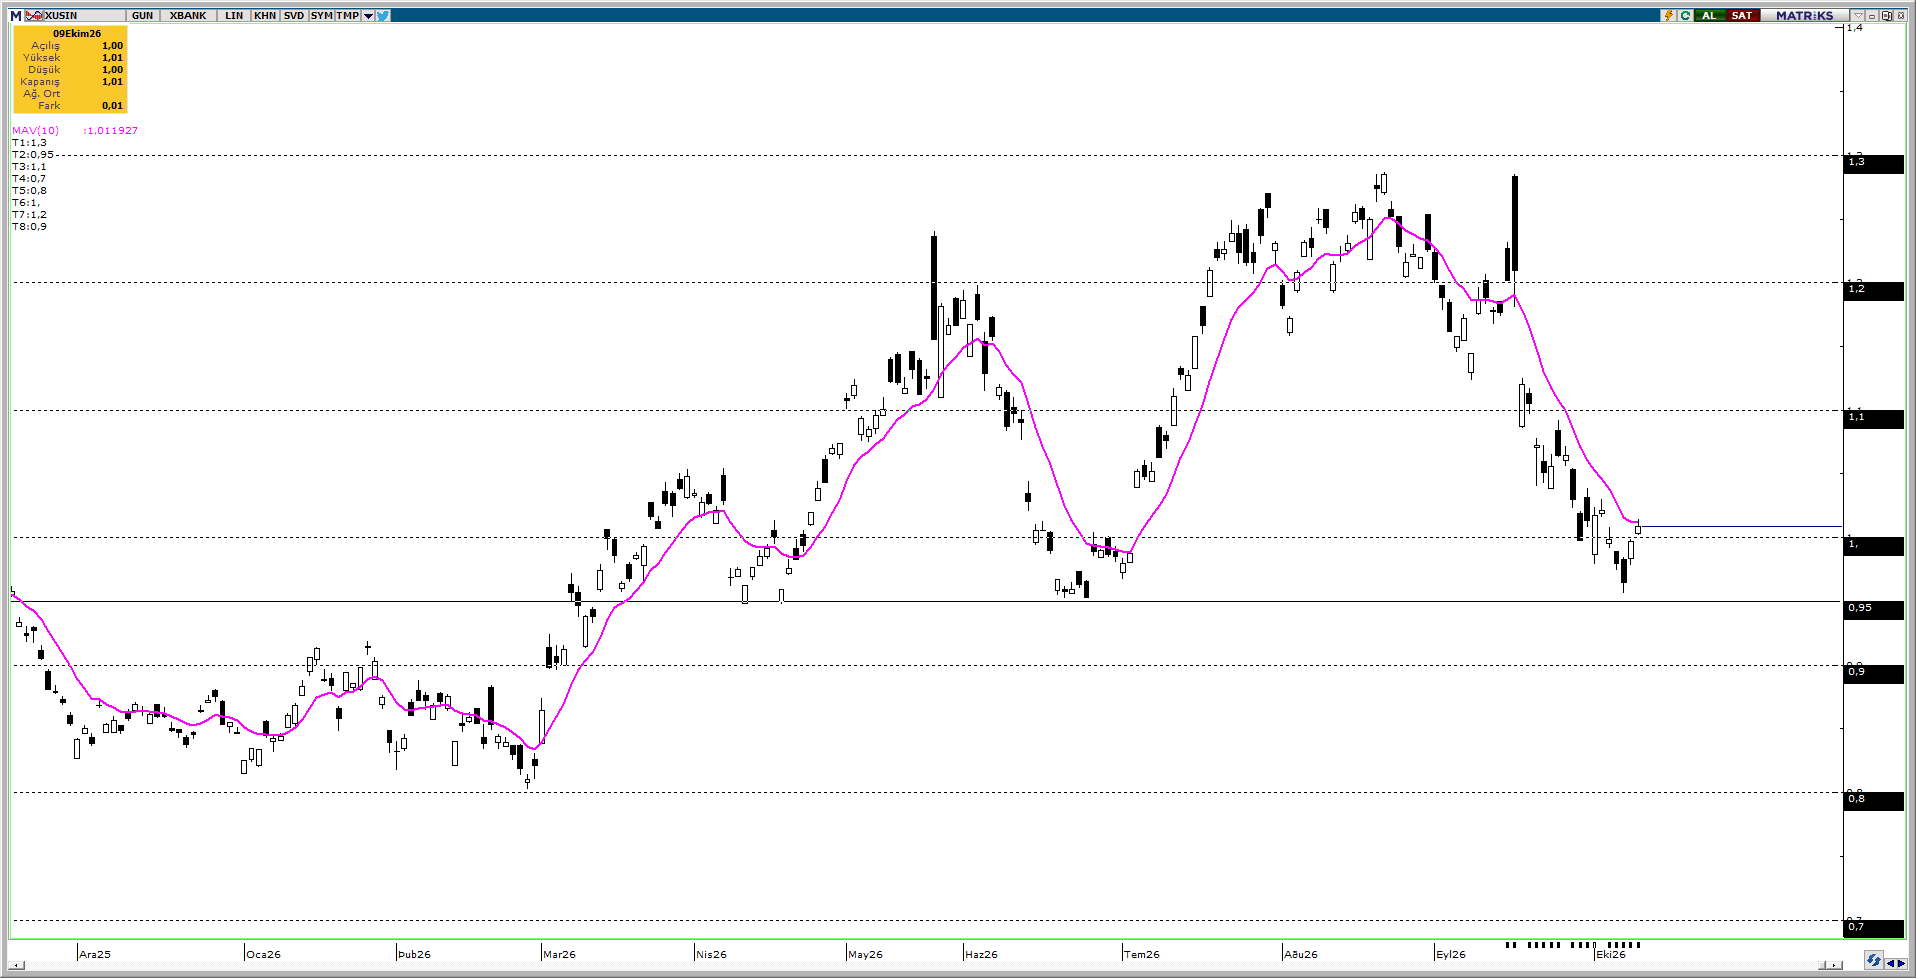The image size is (1916, 978).
Task: Click the SVD toolbar button
Action: pos(294,16)
